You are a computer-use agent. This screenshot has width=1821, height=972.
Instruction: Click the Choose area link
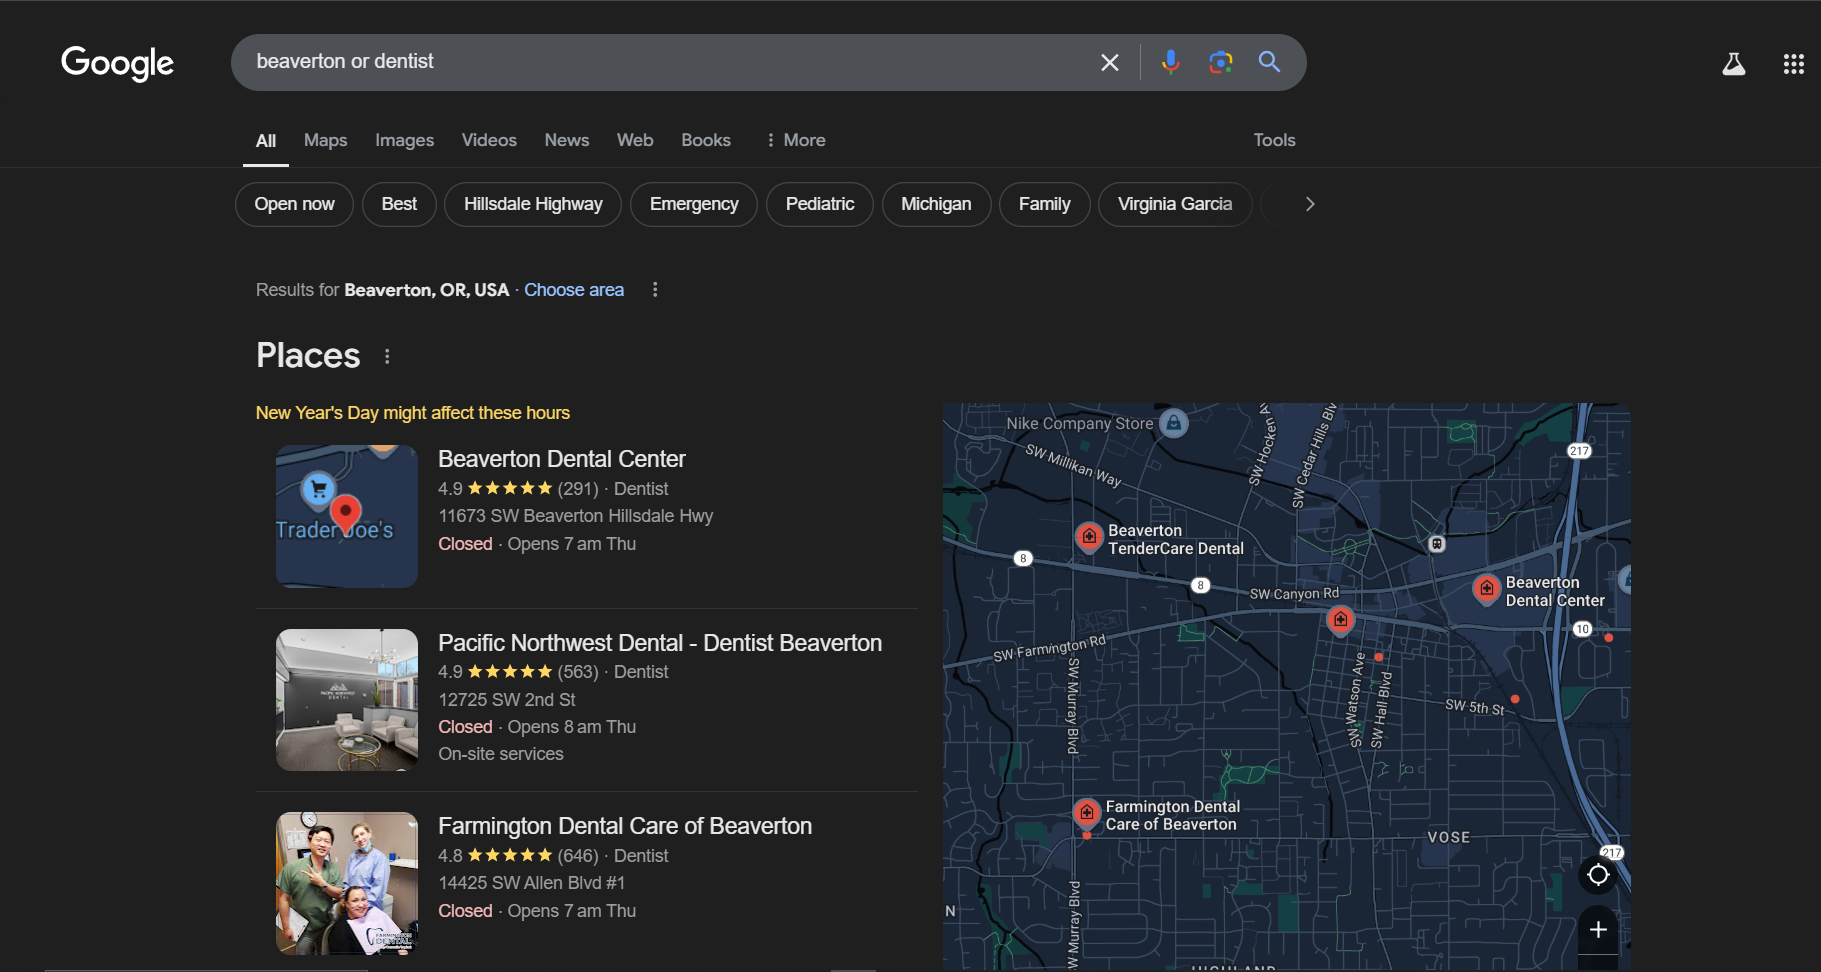574,290
